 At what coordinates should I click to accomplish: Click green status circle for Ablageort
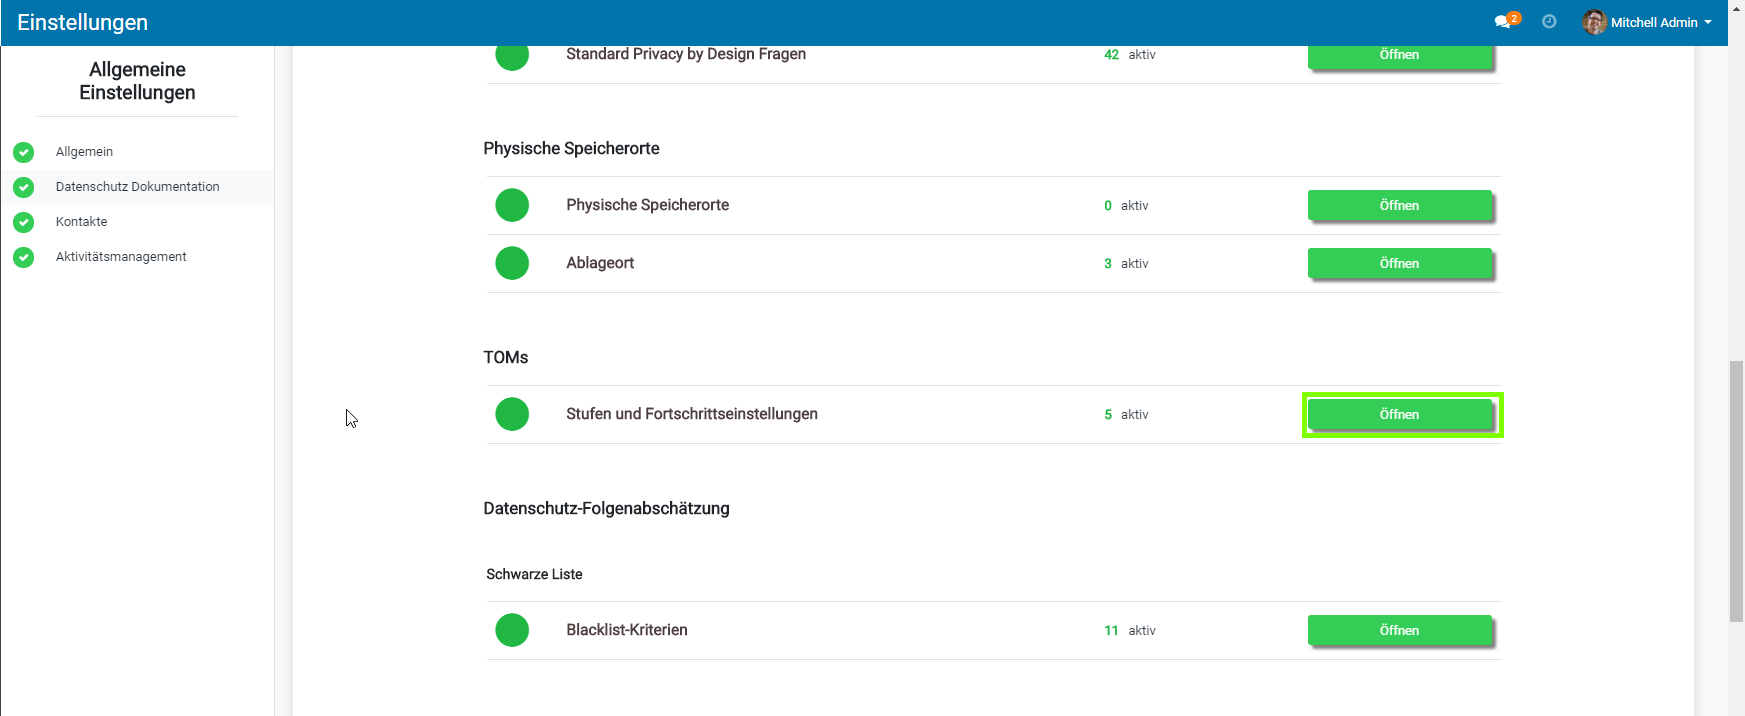(x=512, y=263)
